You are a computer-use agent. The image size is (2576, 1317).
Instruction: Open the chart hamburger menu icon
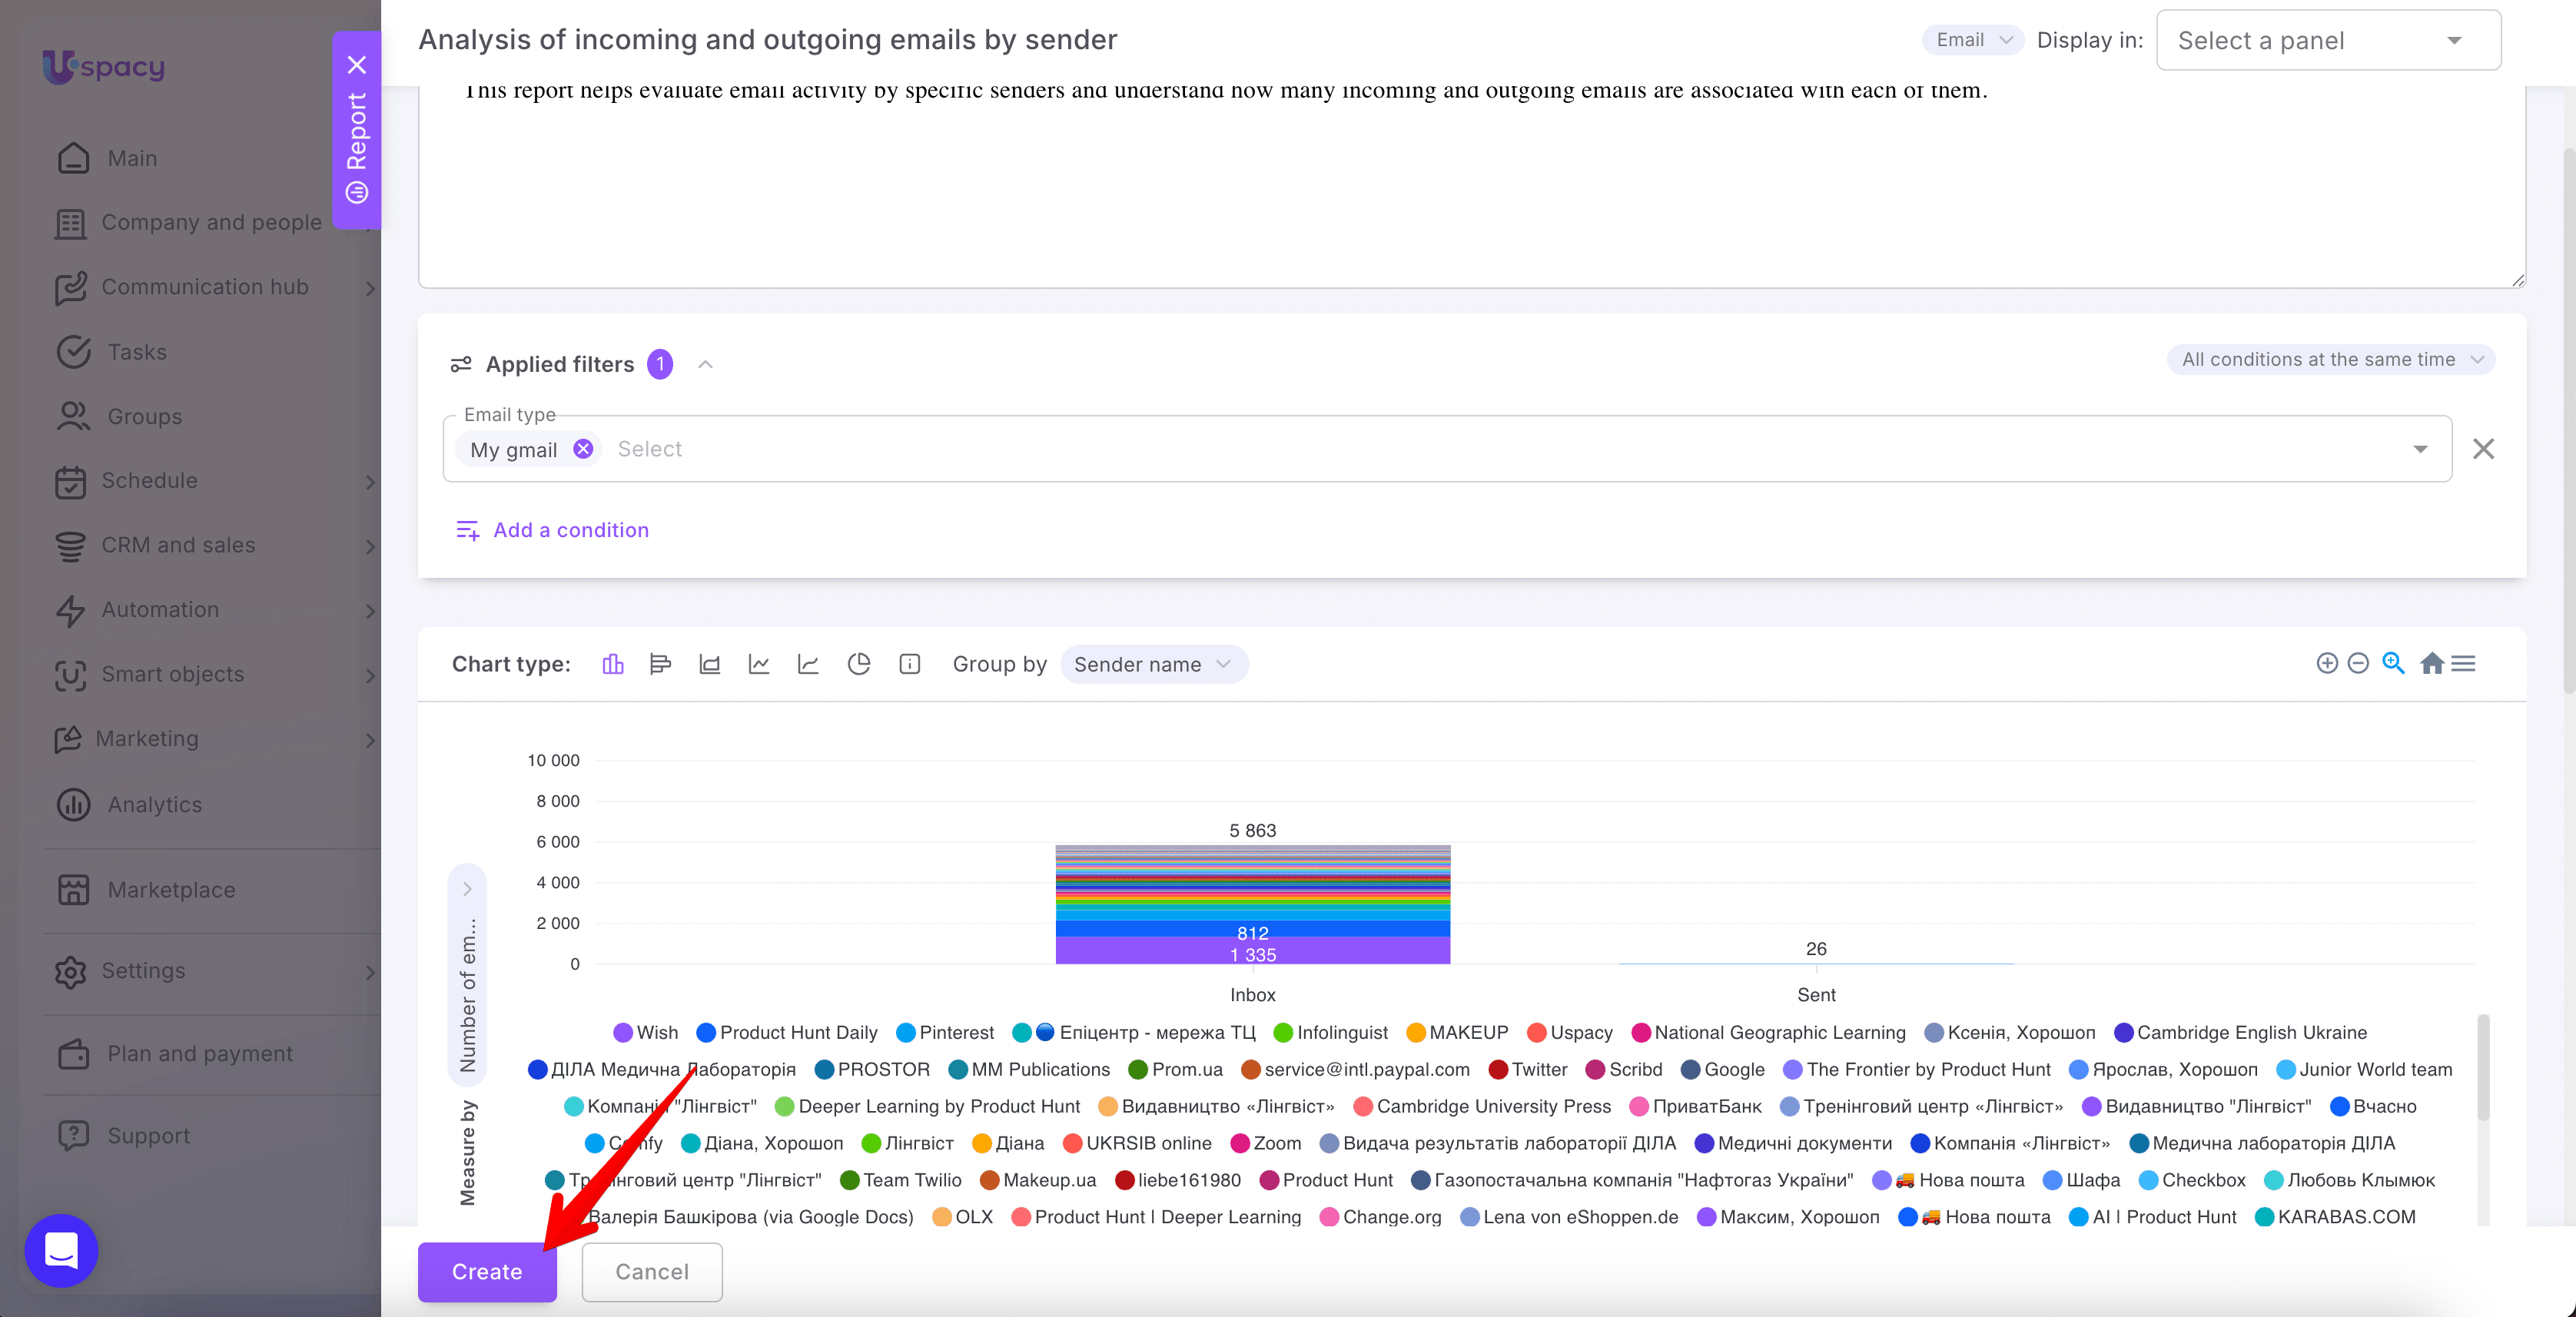(2464, 663)
